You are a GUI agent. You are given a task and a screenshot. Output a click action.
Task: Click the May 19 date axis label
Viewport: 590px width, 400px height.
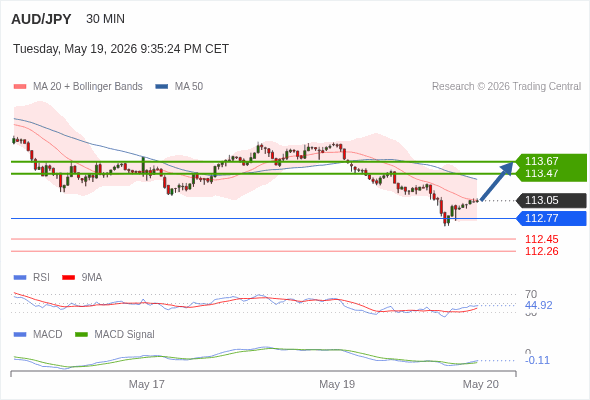(337, 384)
